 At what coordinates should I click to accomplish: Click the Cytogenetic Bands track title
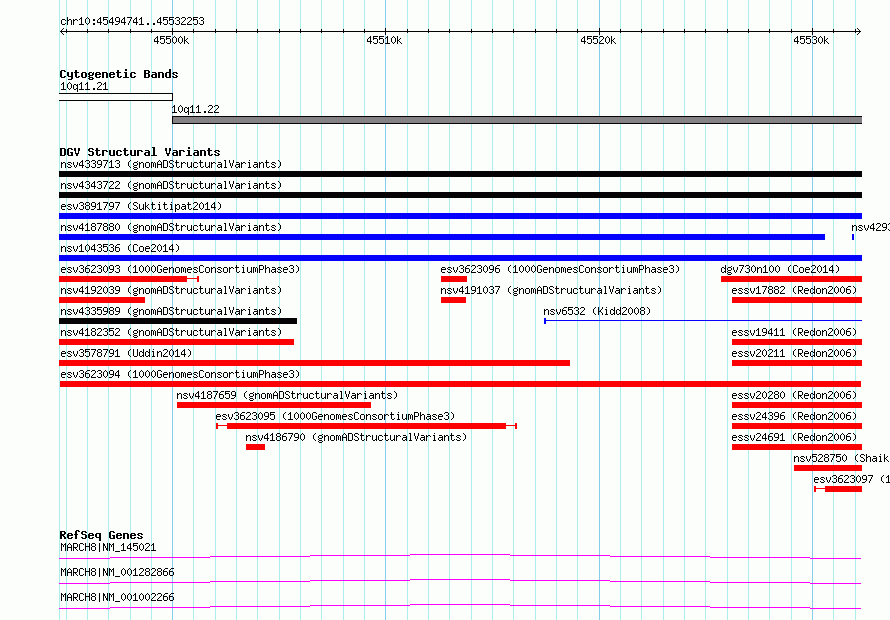coord(119,74)
